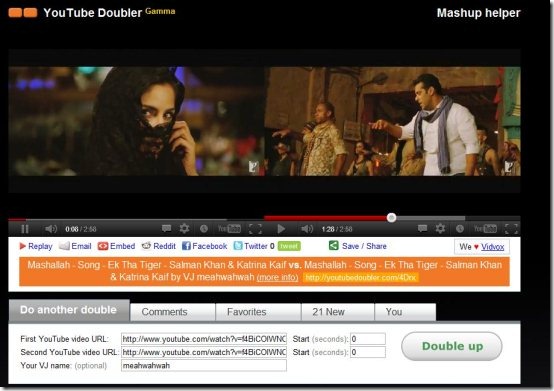
Task: Click the right video's progress scrubber
Action: pos(391,218)
